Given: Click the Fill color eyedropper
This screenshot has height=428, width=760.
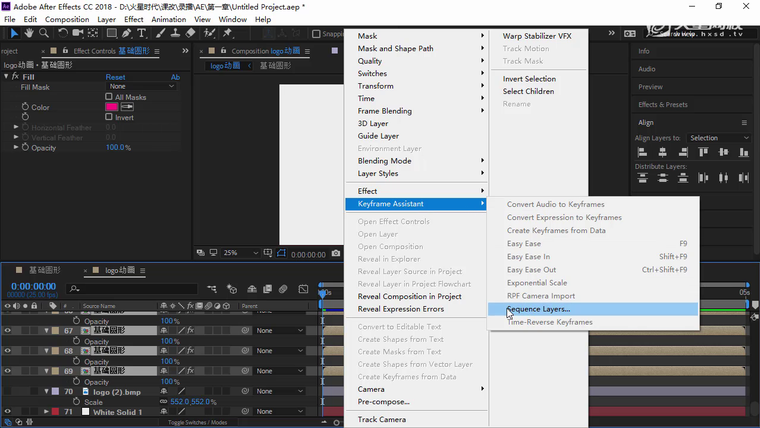Looking at the screenshot, I should pos(127,107).
